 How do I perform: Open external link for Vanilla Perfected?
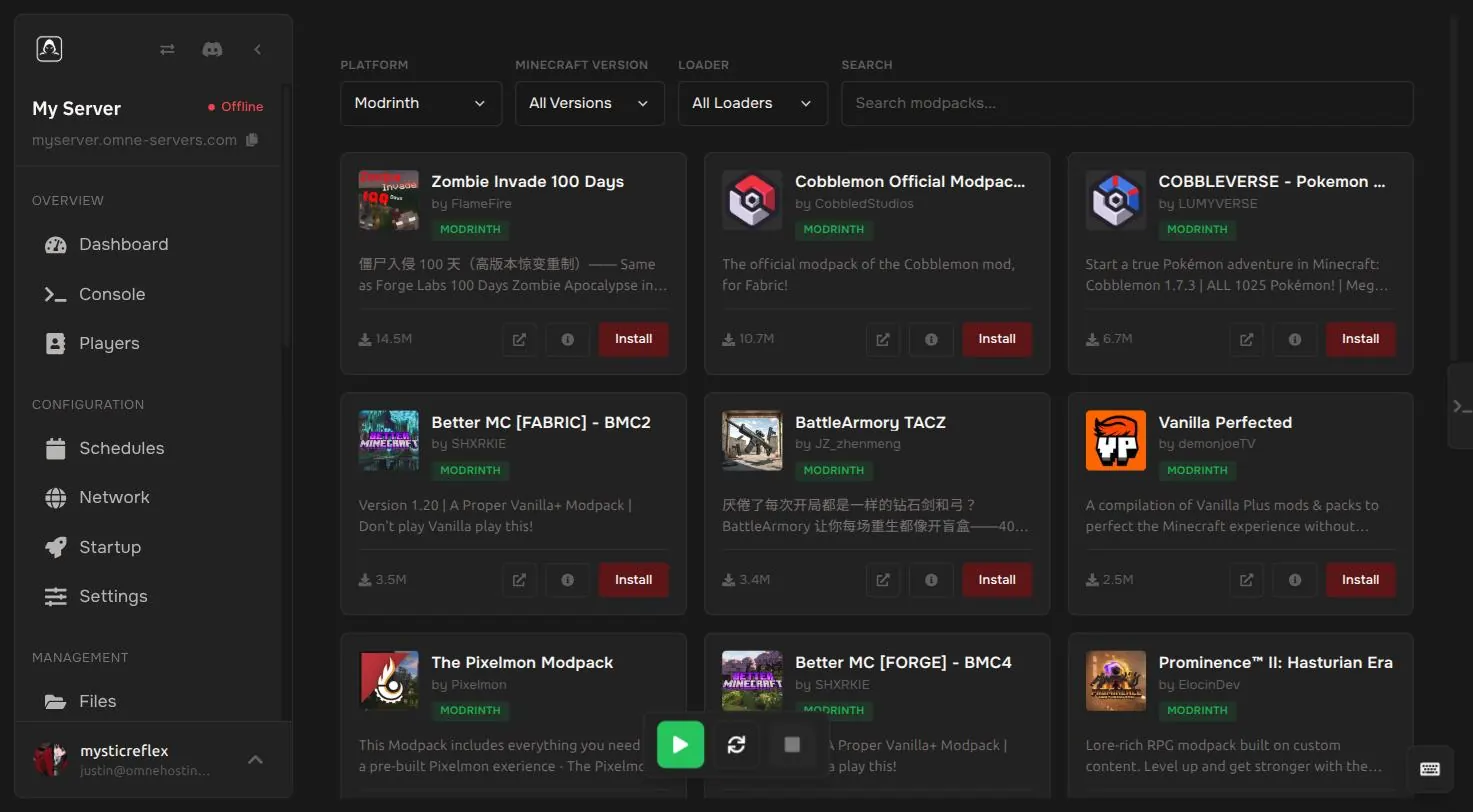coord(1246,580)
